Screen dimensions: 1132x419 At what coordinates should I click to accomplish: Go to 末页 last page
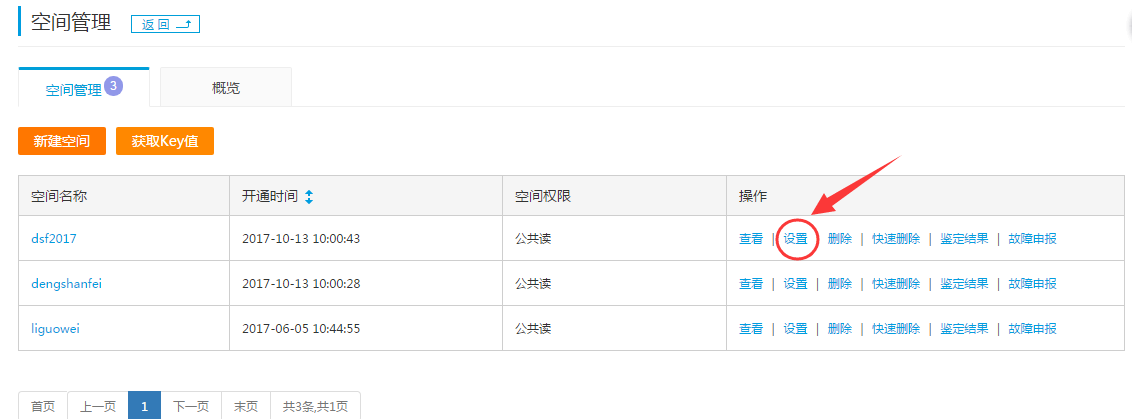click(246, 406)
